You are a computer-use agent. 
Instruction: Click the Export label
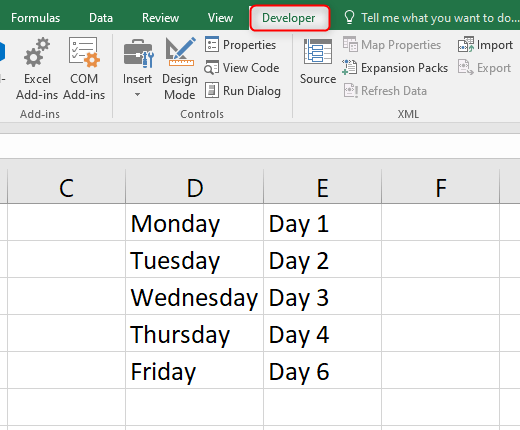point(494,68)
